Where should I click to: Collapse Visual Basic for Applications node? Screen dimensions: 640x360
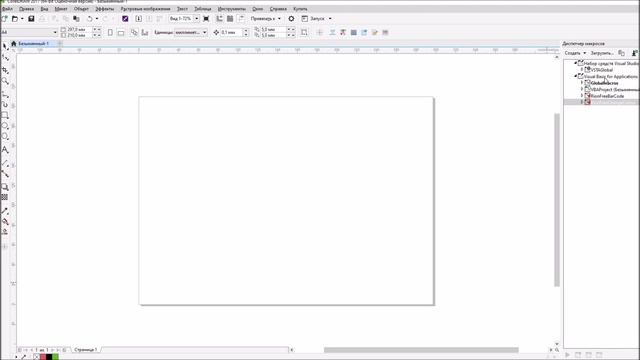point(576,76)
